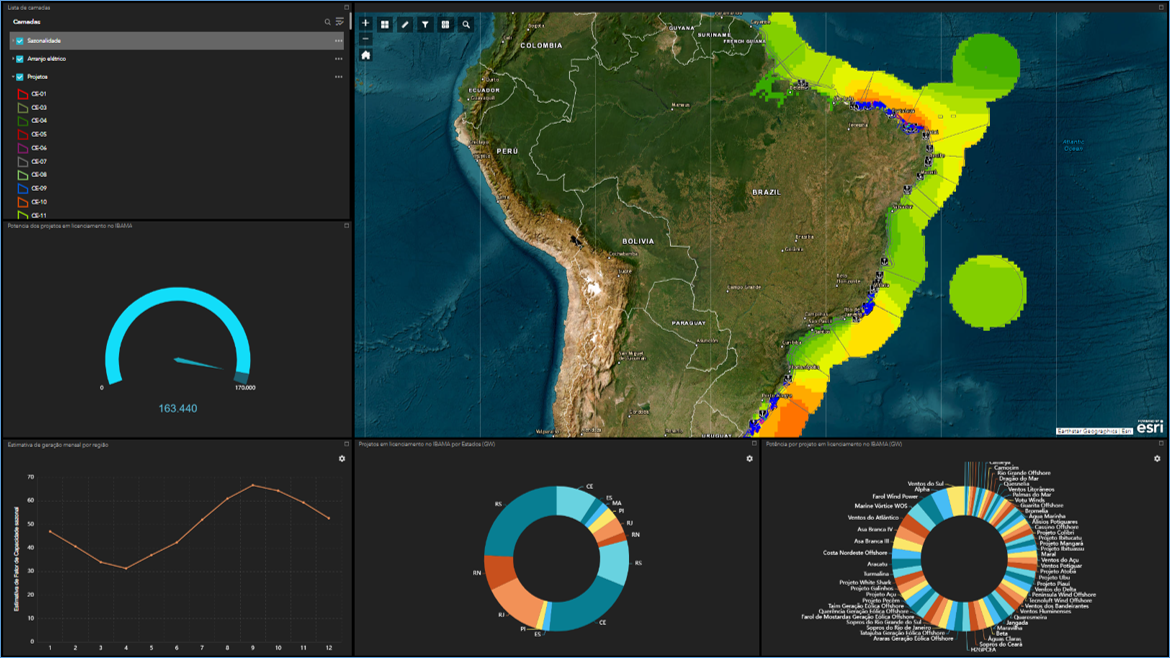The width and height of the screenshot is (1170, 658).
Task: Open the options menu for Arranjo elétrico
Action: 338,59
